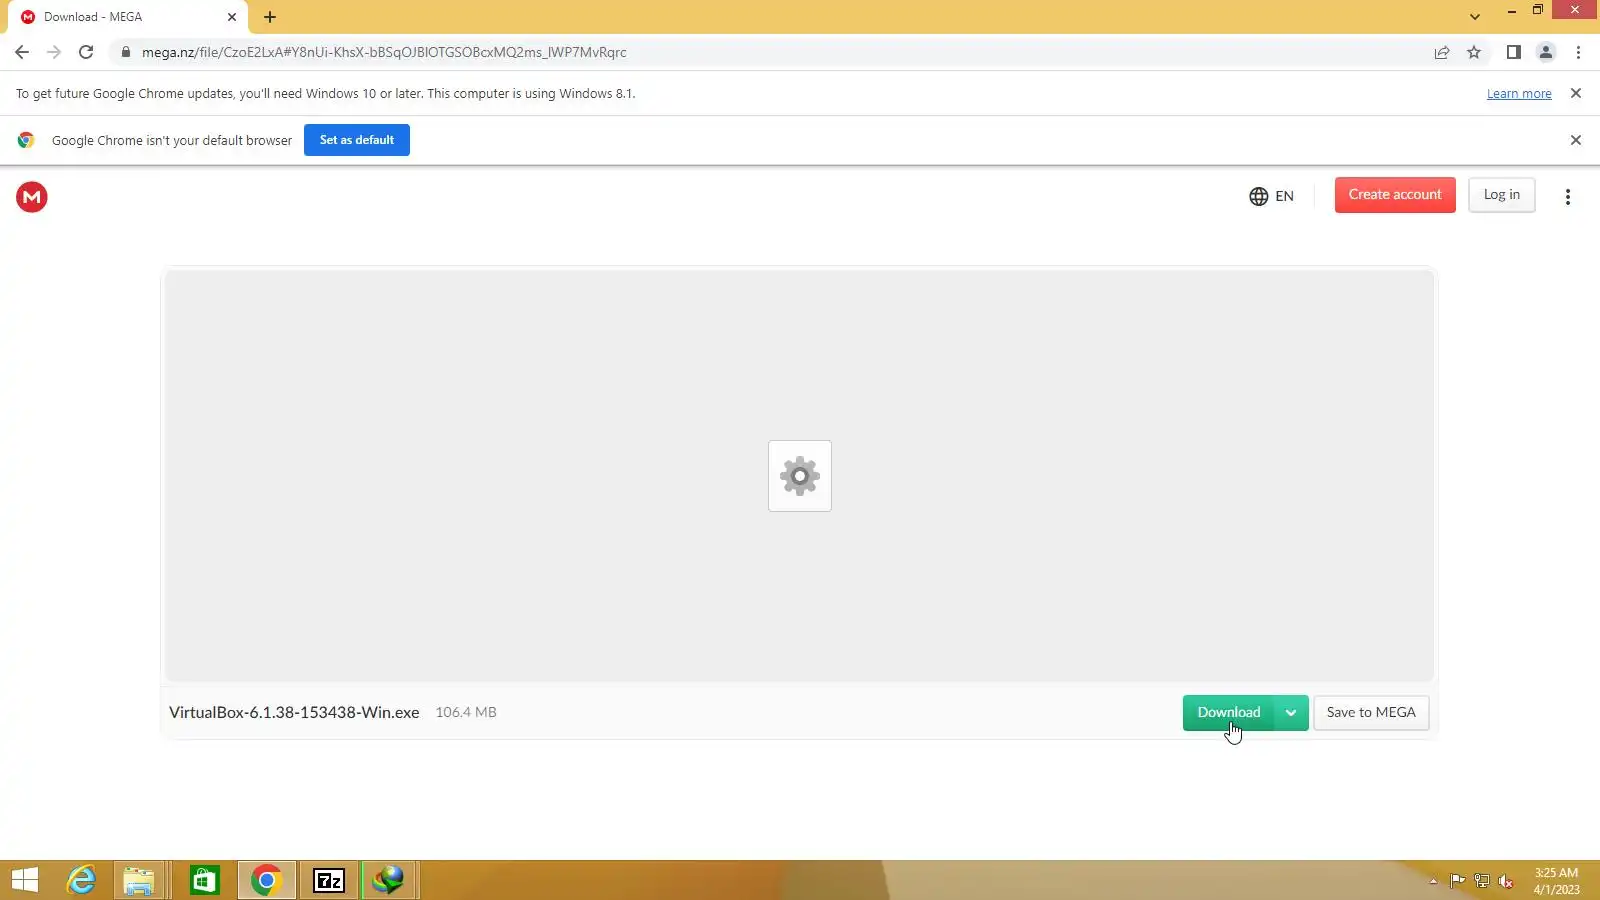
Task: Close the Download - MEGA tab
Action: (x=232, y=17)
